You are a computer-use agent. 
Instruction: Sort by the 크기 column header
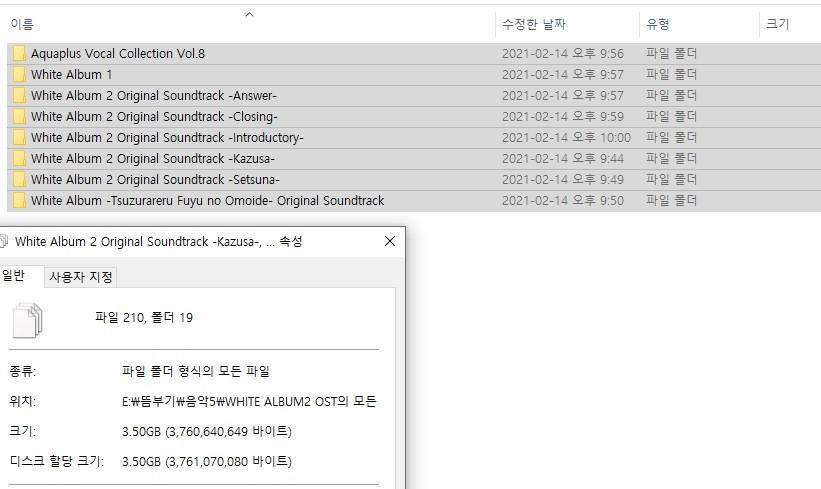click(778, 24)
